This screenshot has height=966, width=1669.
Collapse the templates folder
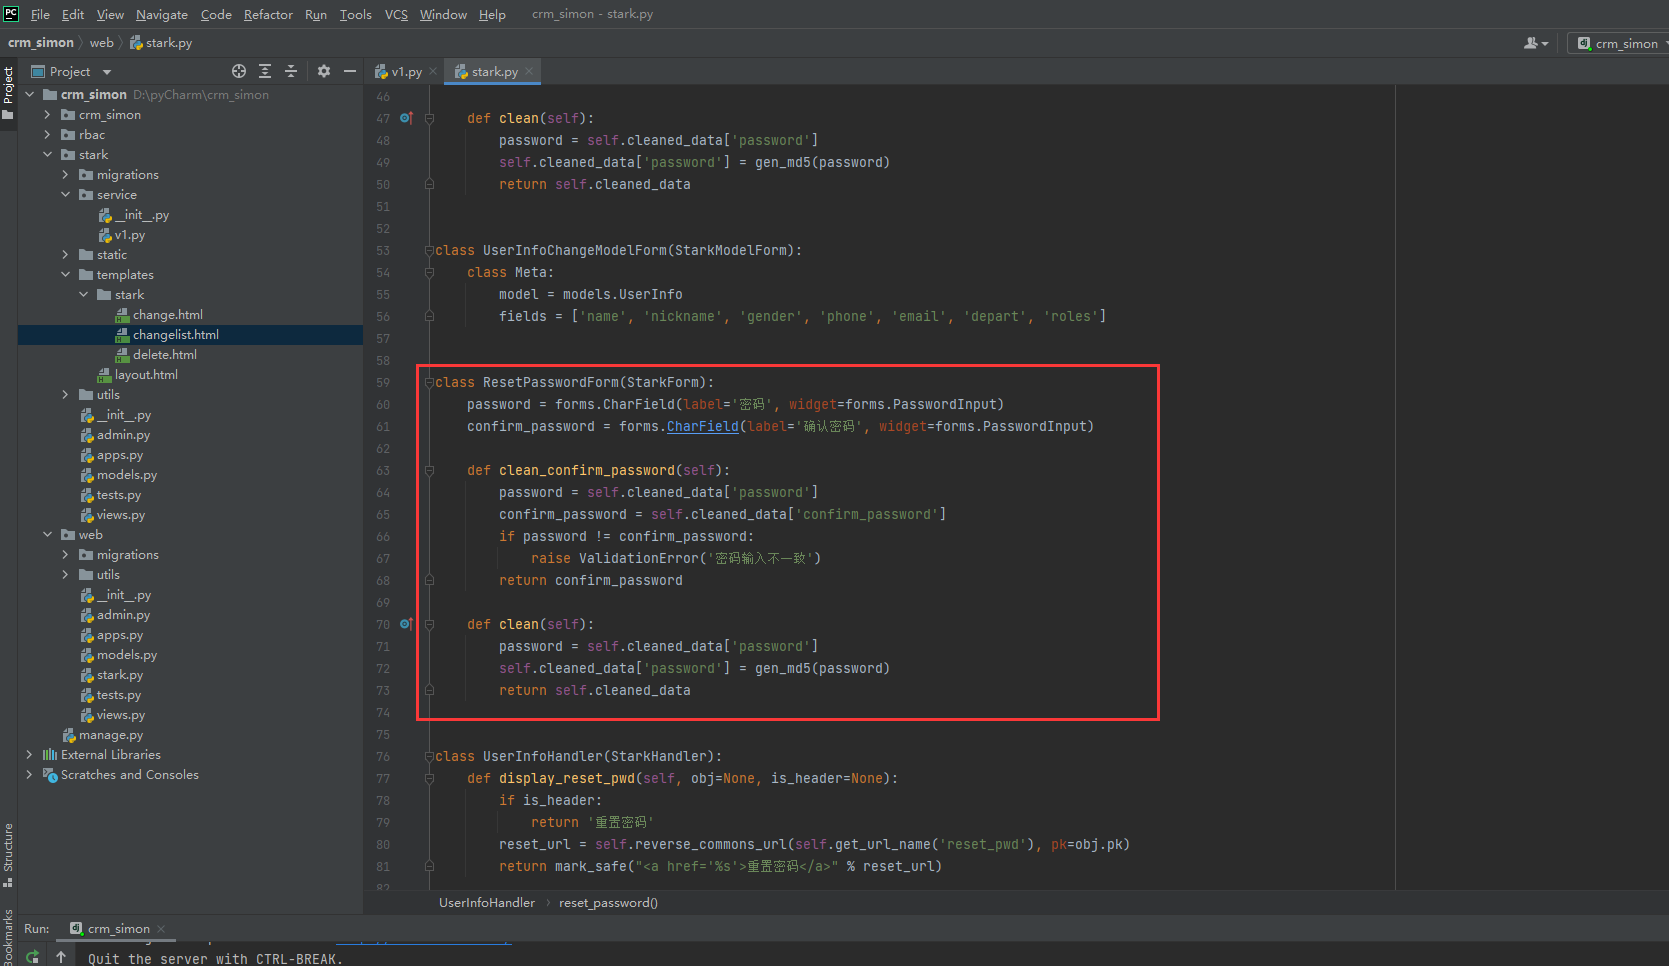pos(65,275)
